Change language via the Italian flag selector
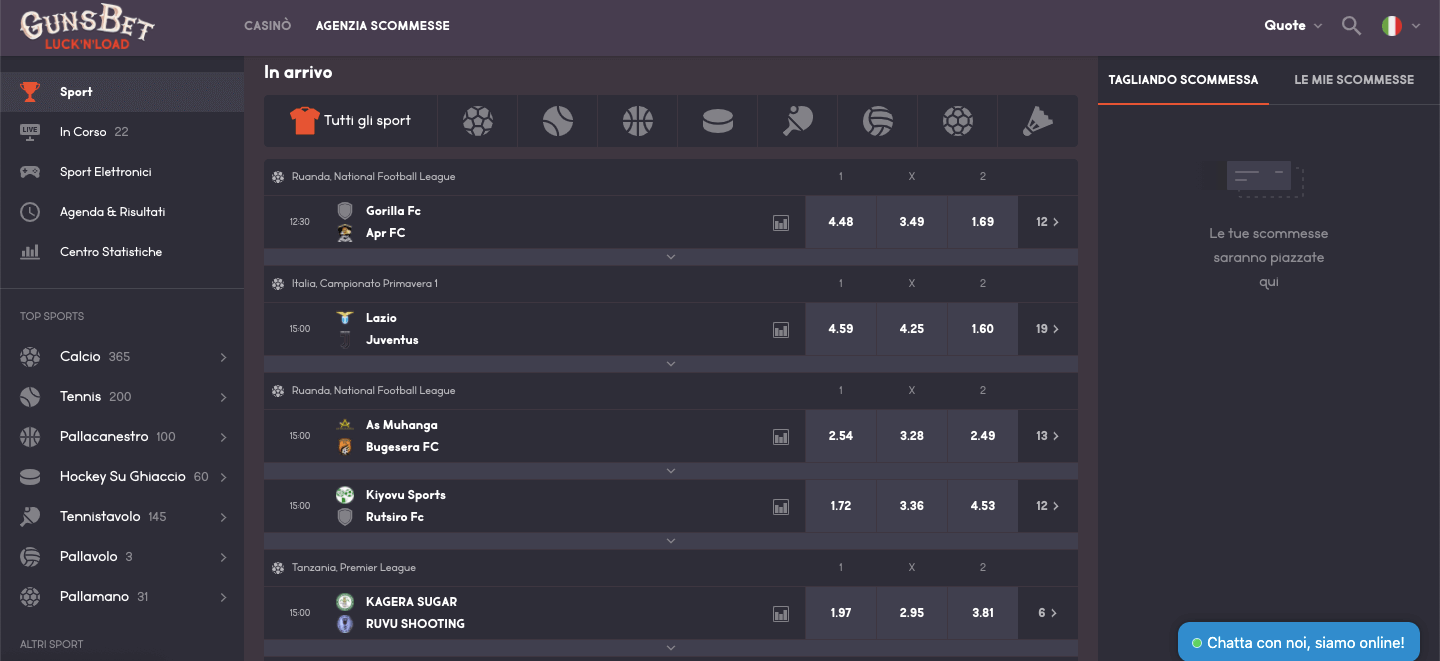Viewport: 1440px width, 661px height. coord(1399,25)
